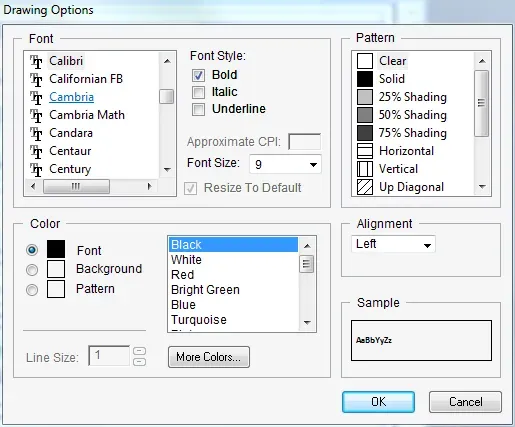The image size is (515, 427).
Task: Click the Line Size input field
Action: coord(109,356)
